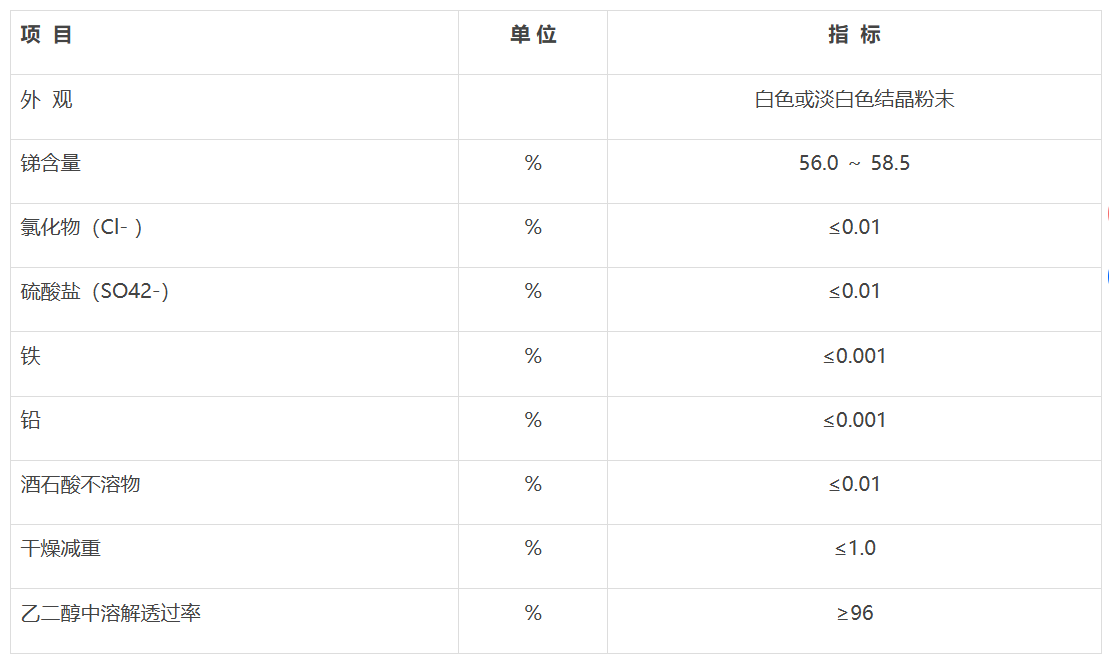The image size is (1109, 667).
Task: Click the 56.0 ~ 58.5 value
Action: pyautogui.click(x=854, y=163)
